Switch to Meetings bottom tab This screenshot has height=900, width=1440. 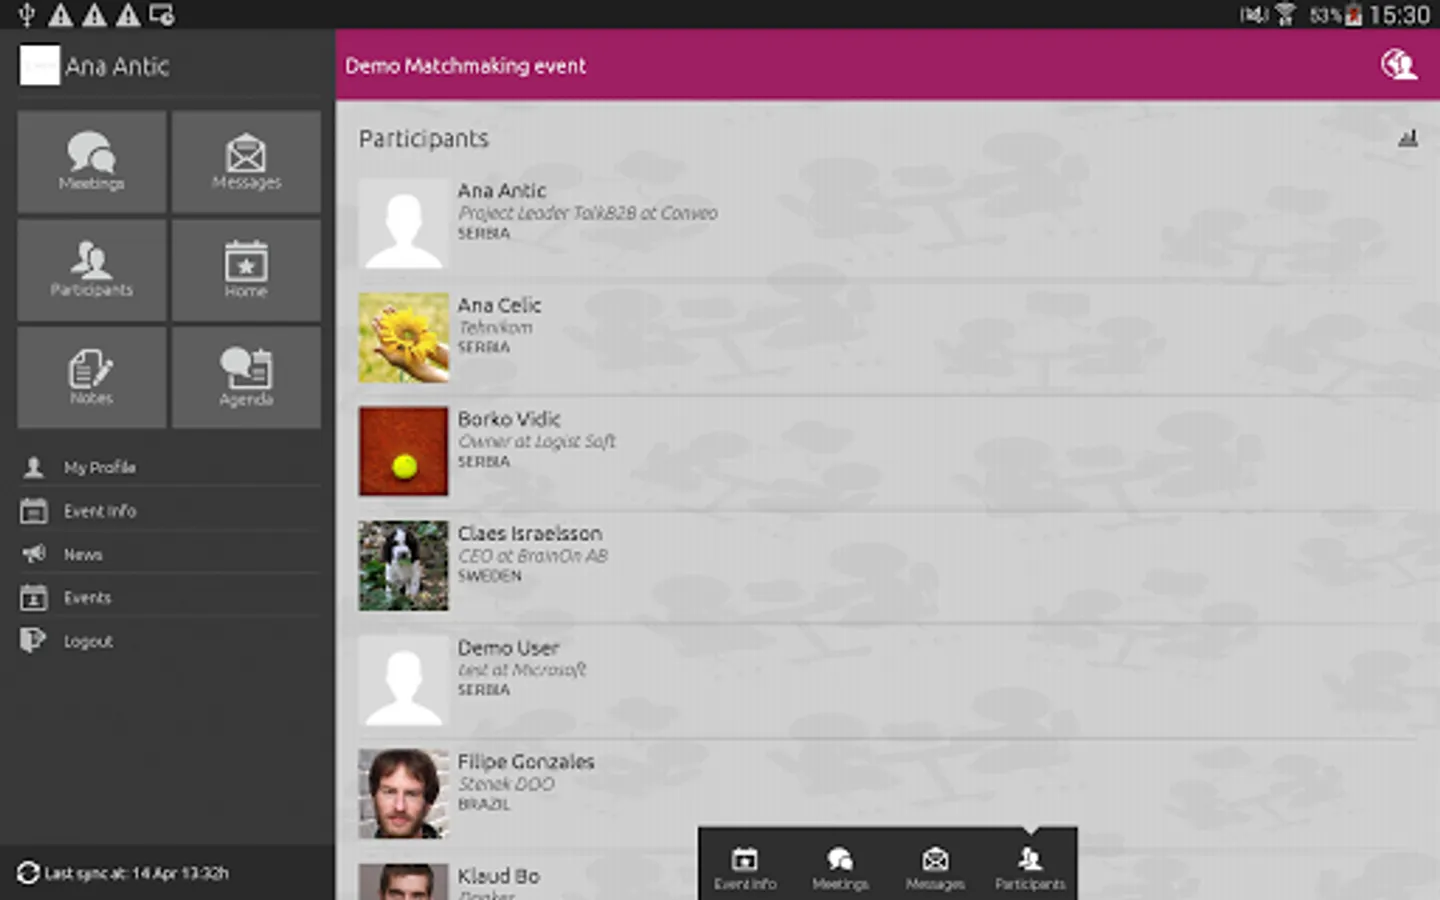(840, 868)
